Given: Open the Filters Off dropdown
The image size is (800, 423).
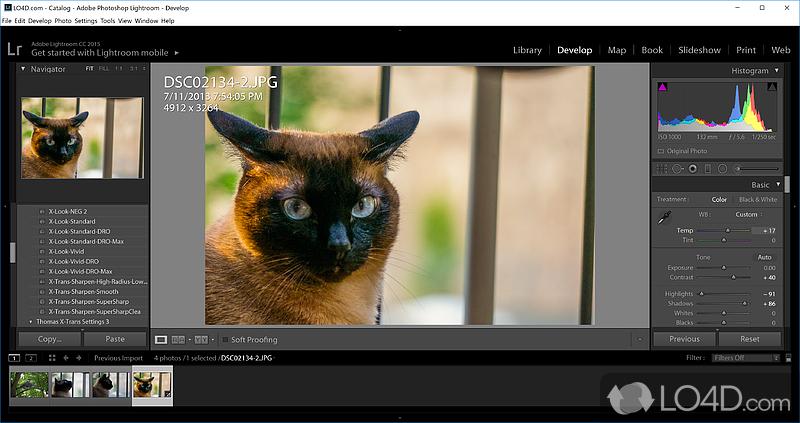Looking at the screenshot, I should tap(746, 358).
